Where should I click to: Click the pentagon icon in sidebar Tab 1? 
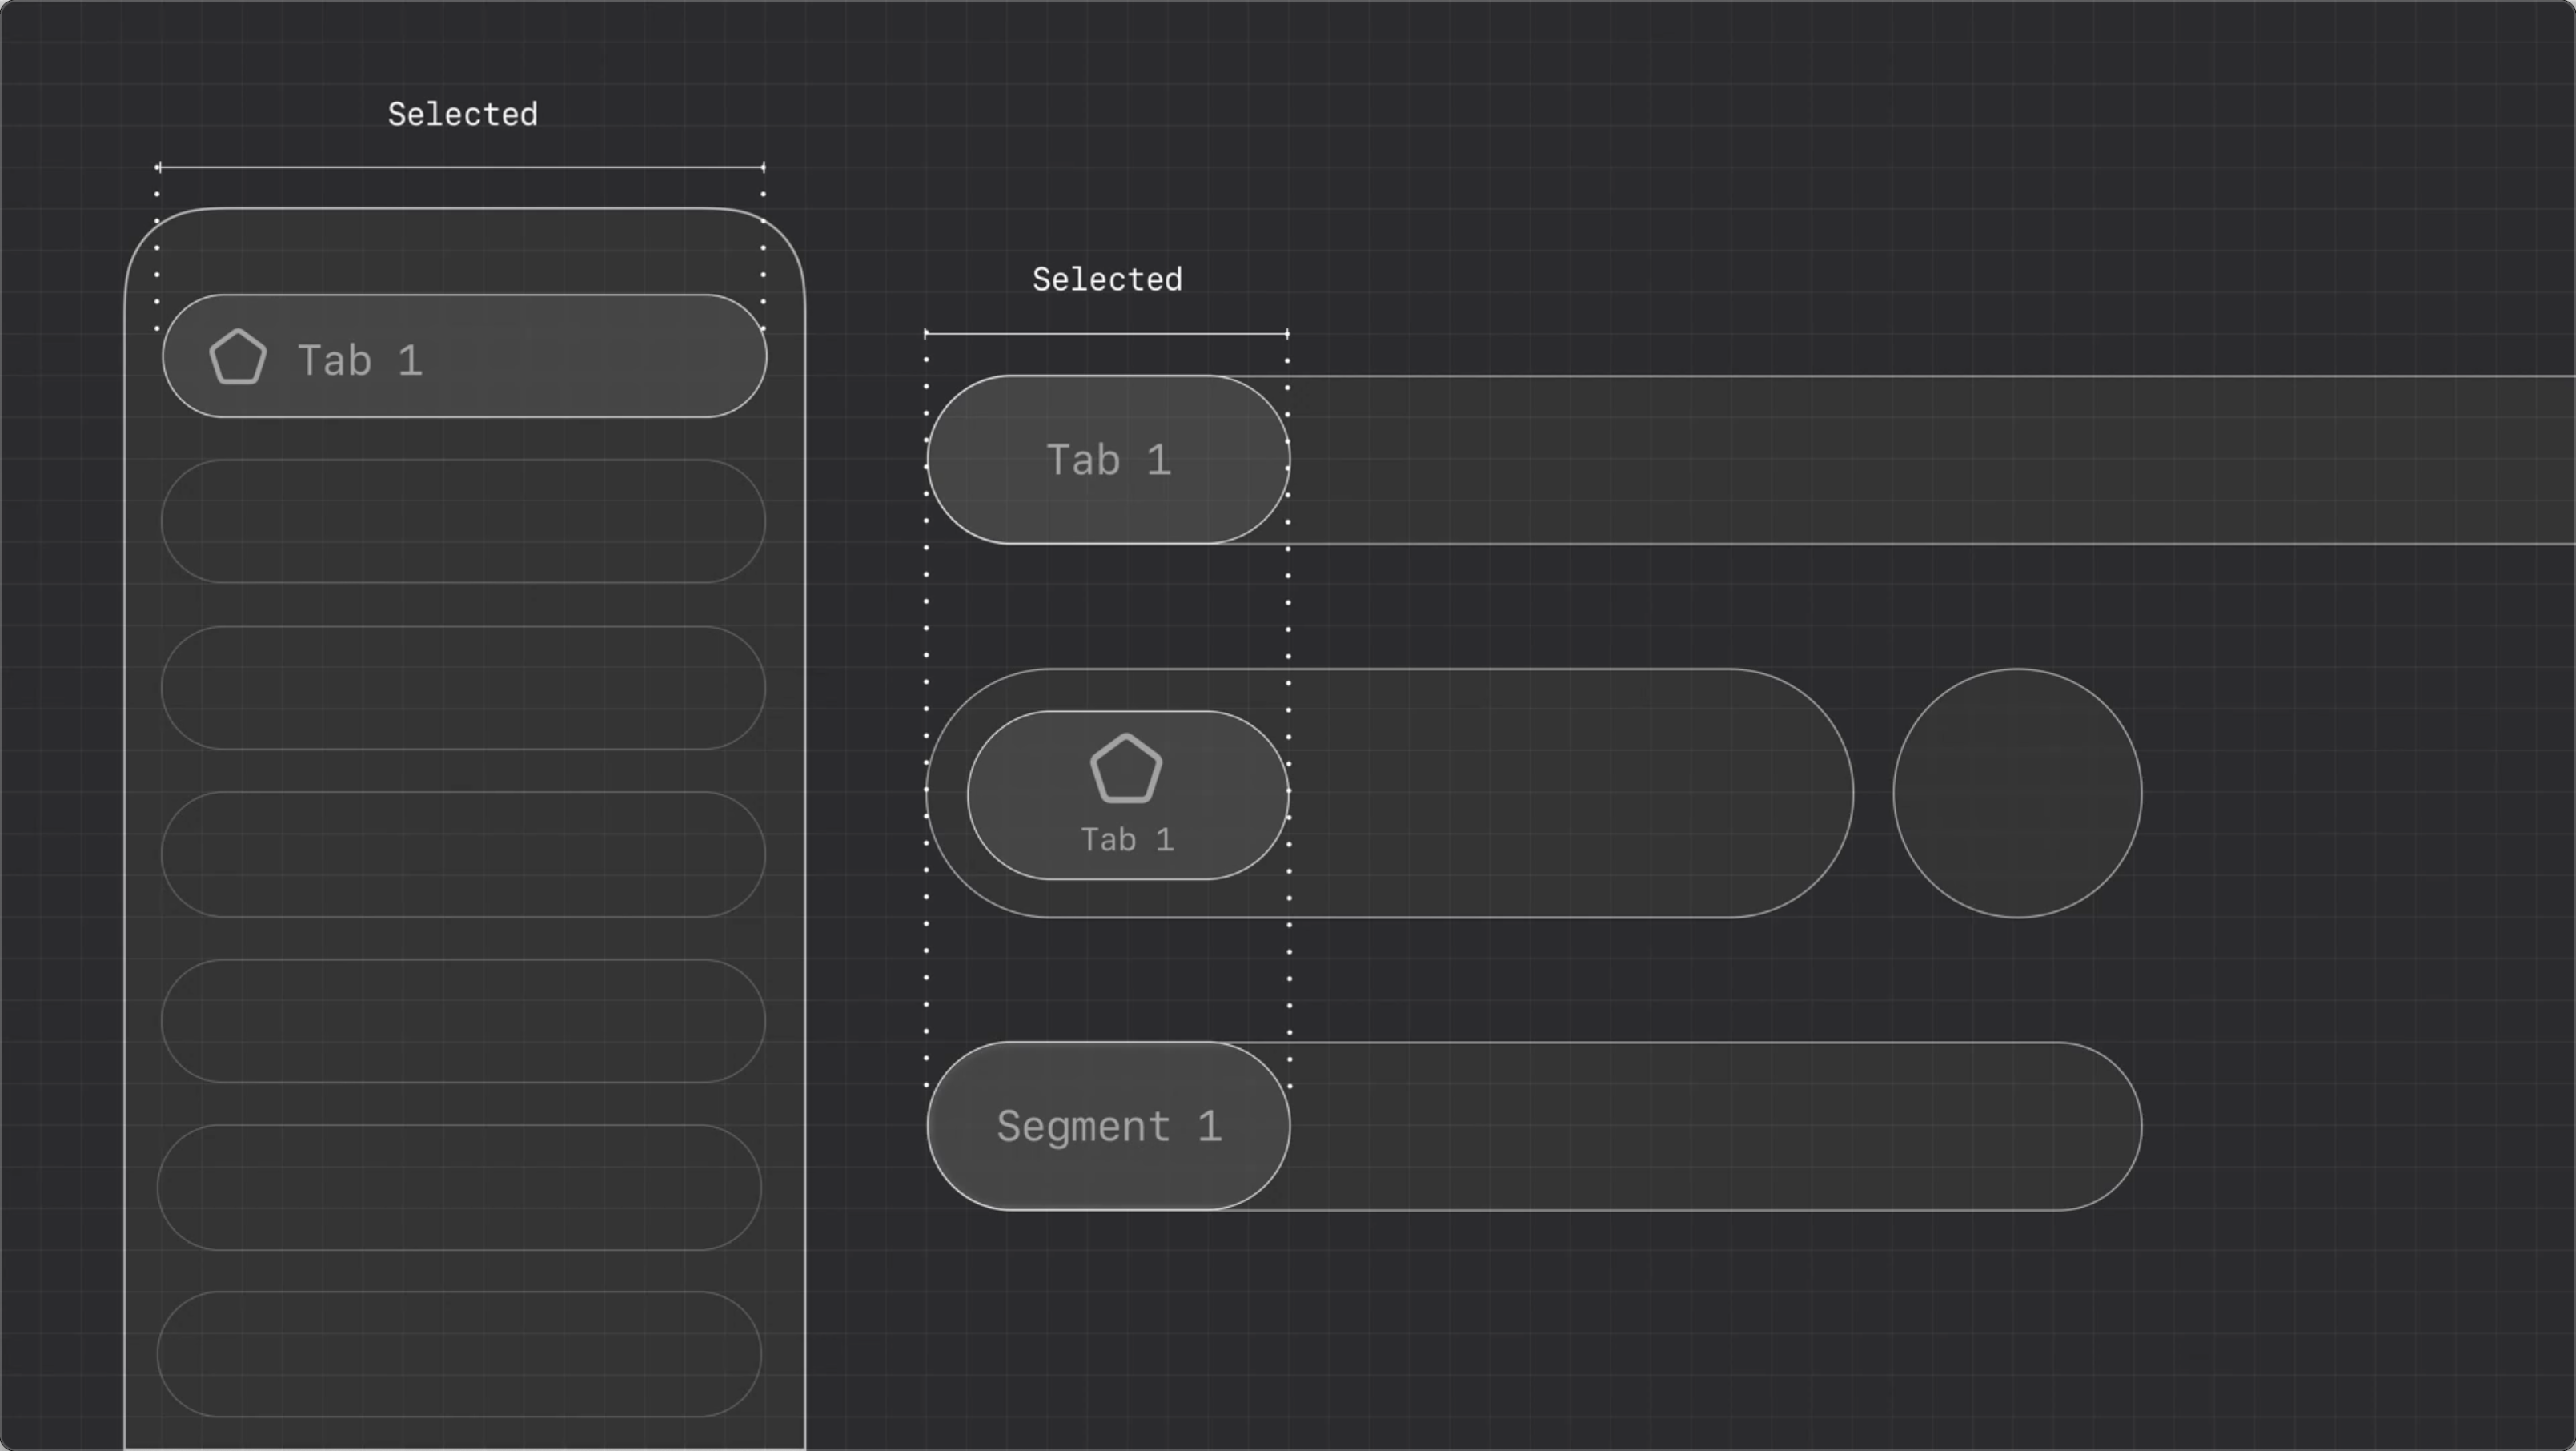tap(238, 357)
